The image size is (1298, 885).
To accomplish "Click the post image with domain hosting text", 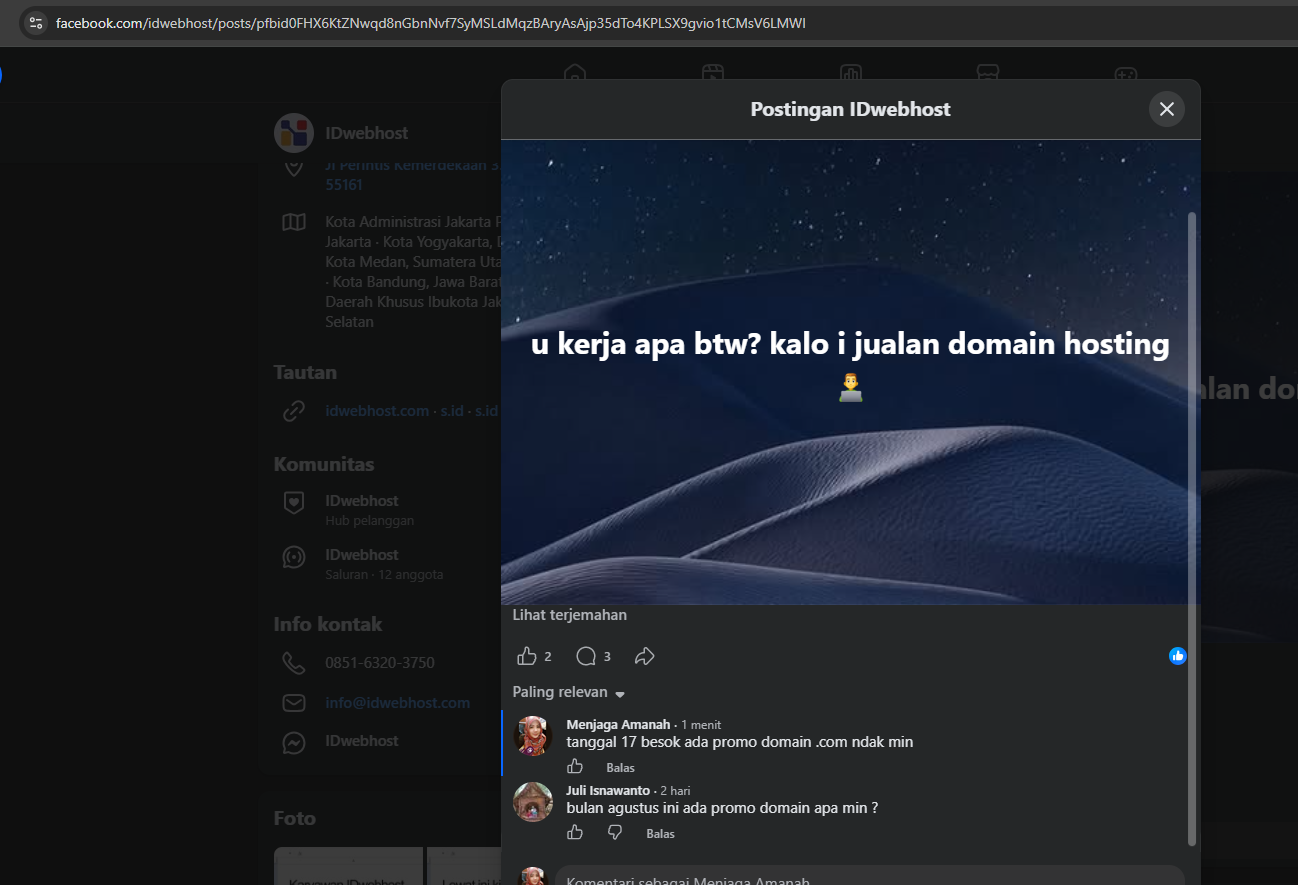I will [850, 372].
